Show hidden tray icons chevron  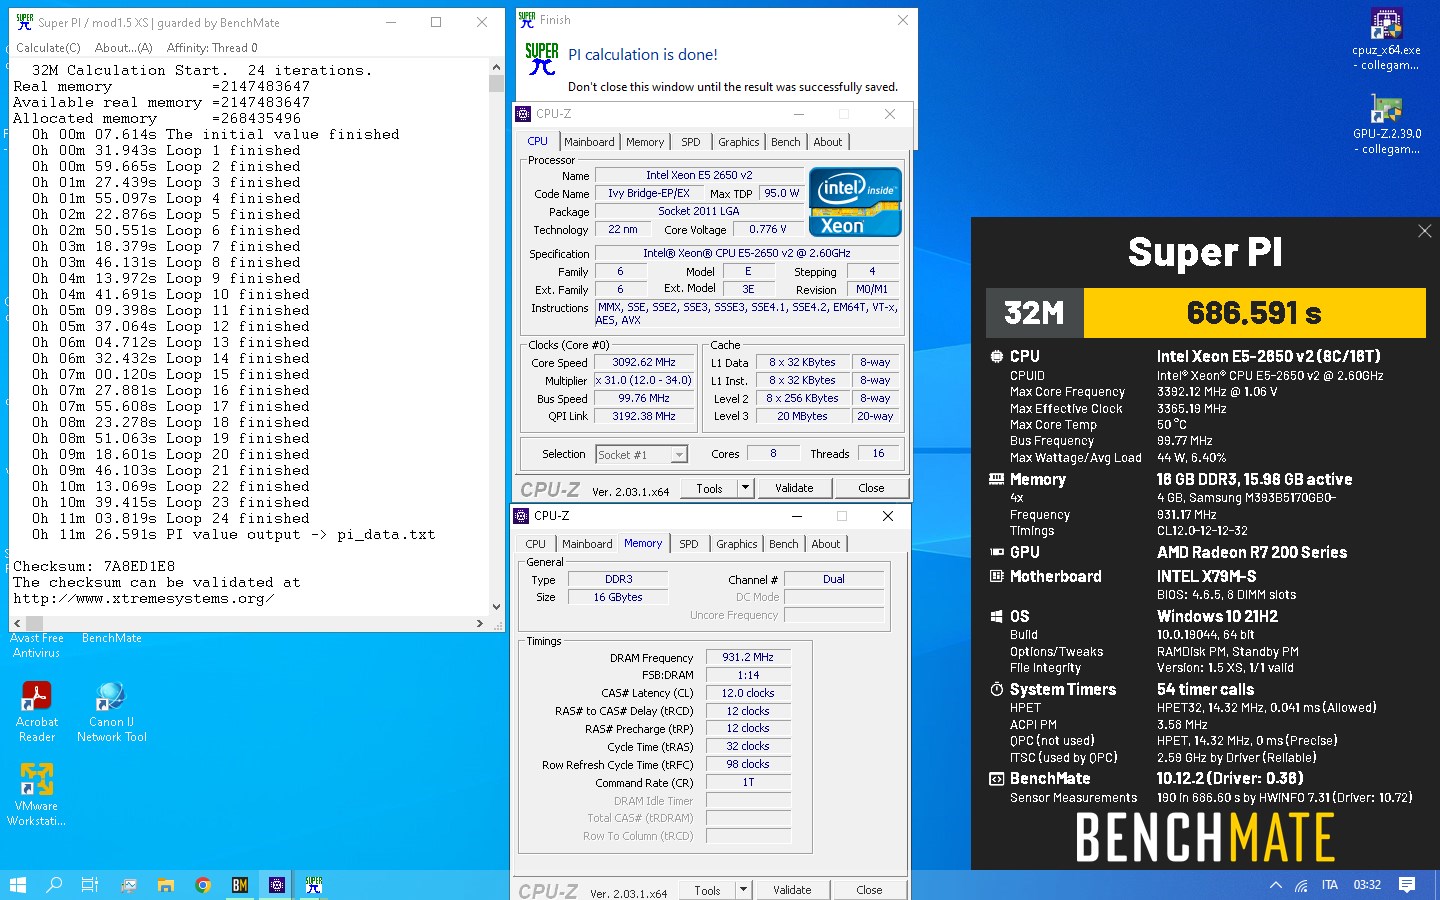[1275, 885]
